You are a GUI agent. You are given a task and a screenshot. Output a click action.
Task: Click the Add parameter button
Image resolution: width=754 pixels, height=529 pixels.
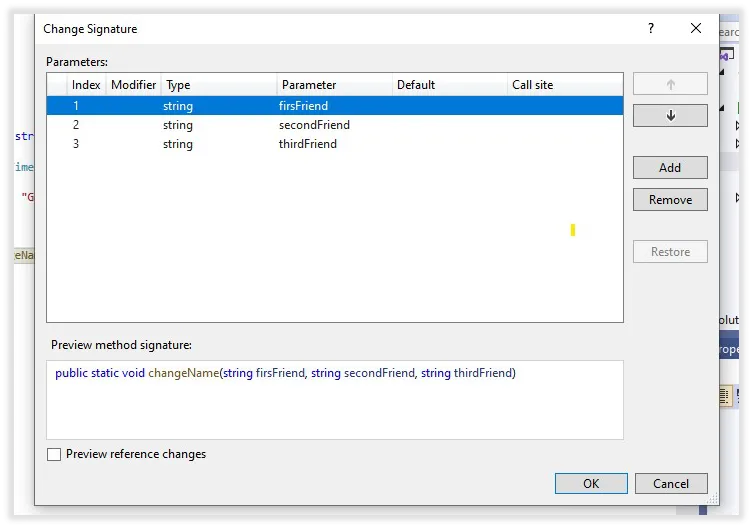[670, 167]
